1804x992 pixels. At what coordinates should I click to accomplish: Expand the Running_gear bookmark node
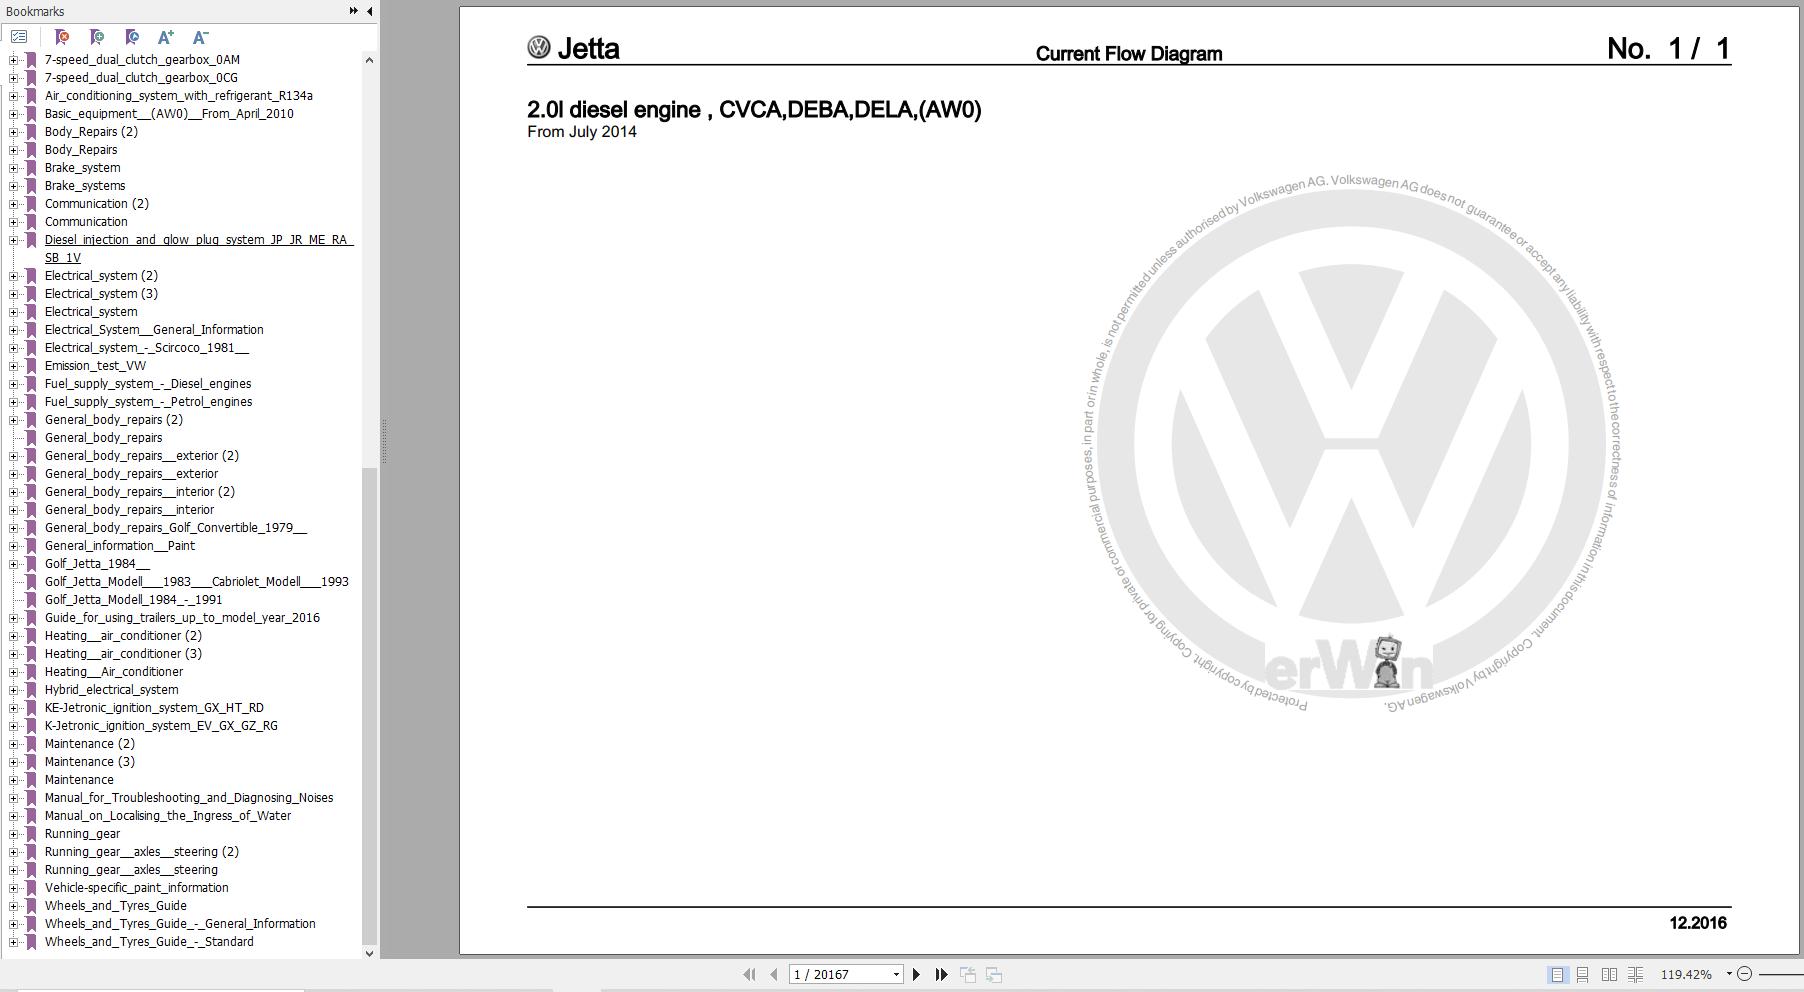(x=14, y=834)
